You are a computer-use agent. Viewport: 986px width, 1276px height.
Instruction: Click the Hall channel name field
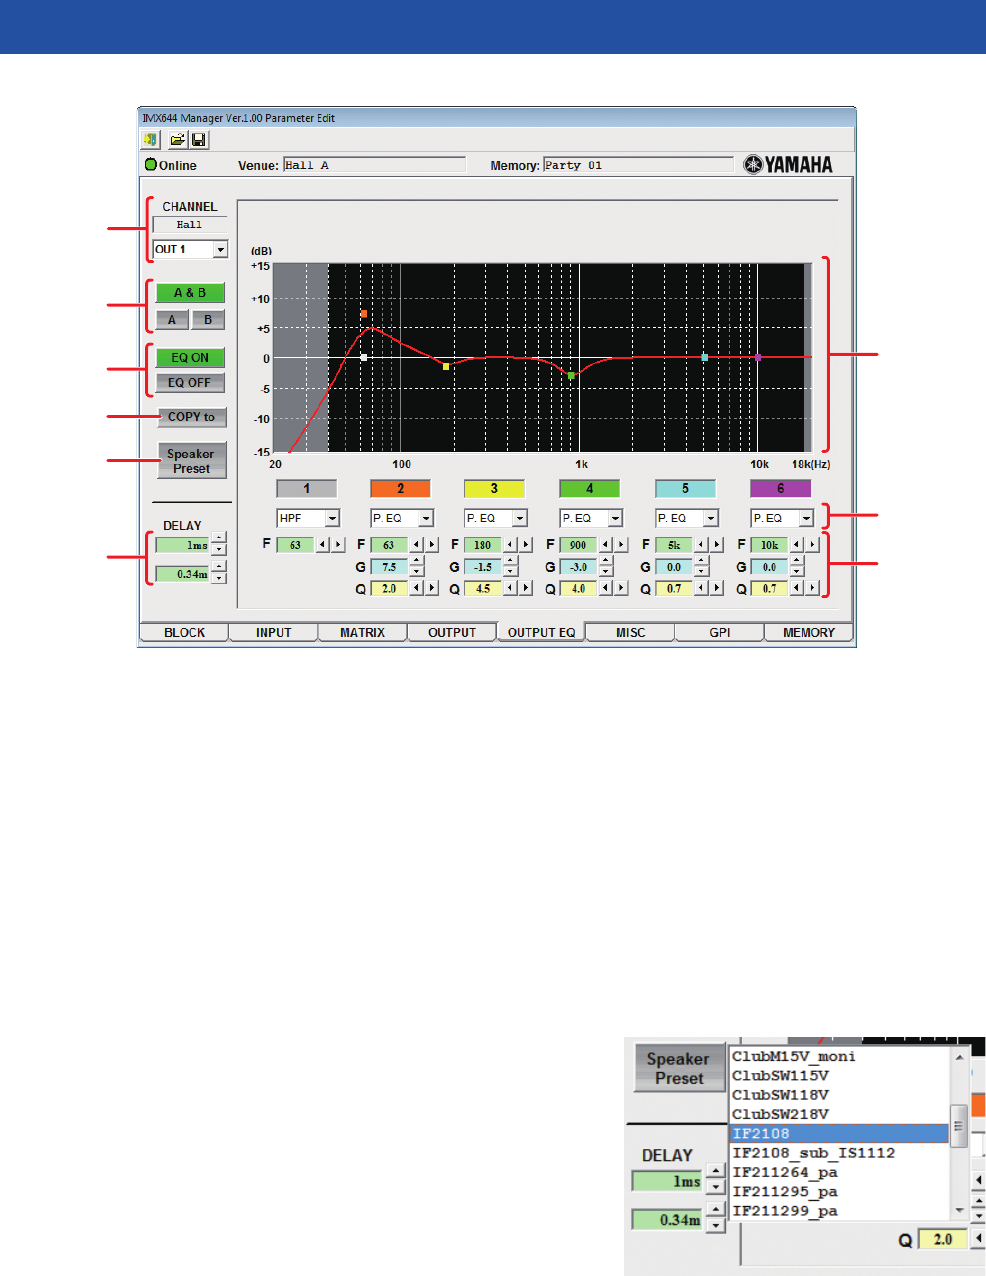[x=189, y=225]
